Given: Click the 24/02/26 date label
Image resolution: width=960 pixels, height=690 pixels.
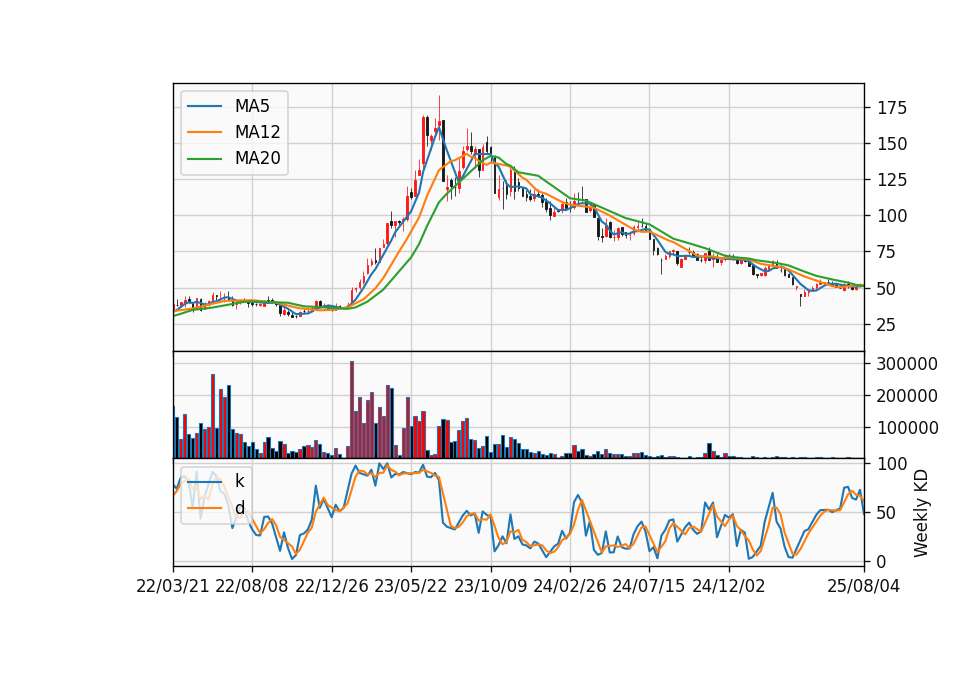Looking at the screenshot, I should [569, 586].
